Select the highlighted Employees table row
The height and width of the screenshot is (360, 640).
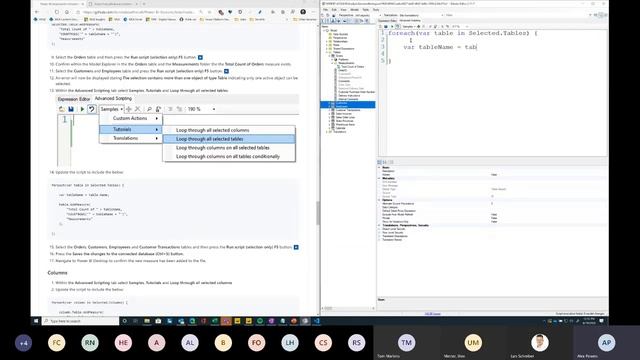[348, 106]
